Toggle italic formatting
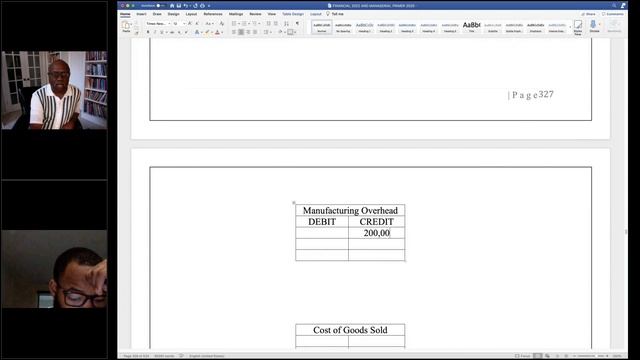Viewport: 640px width, 360px height. point(155,32)
